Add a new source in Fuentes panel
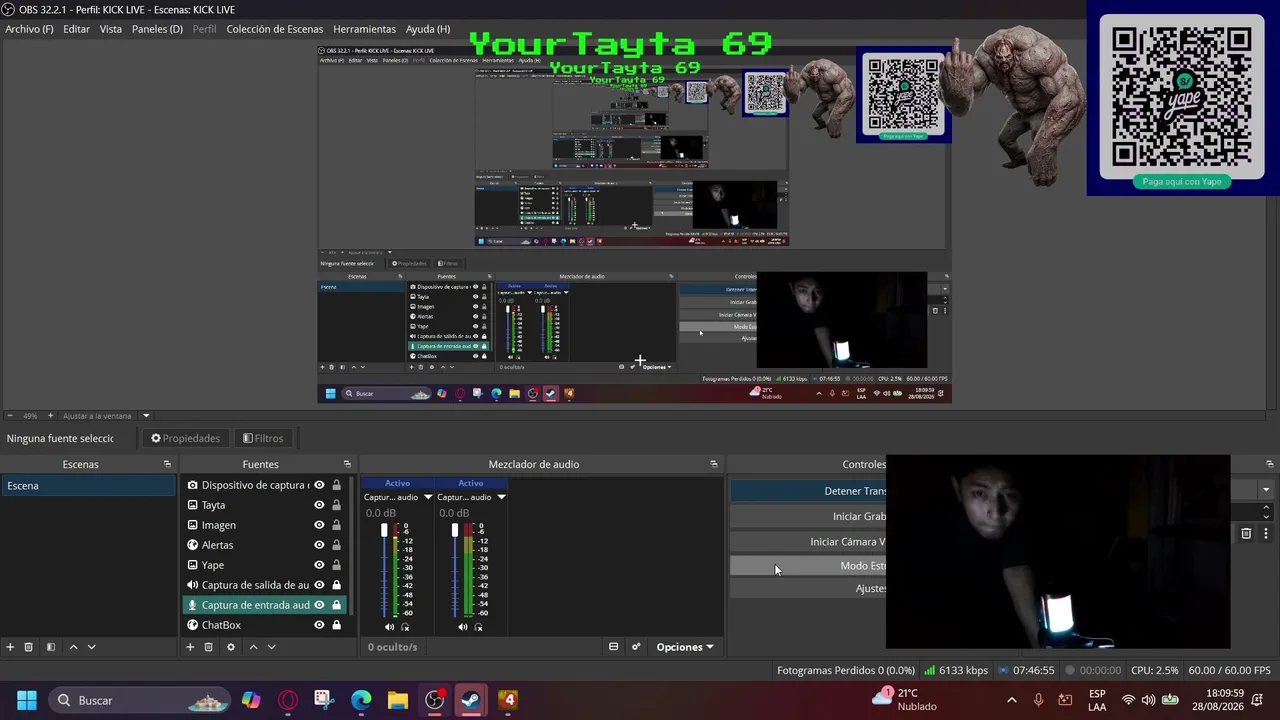This screenshot has height=720, width=1280. click(x=190, y=647)
